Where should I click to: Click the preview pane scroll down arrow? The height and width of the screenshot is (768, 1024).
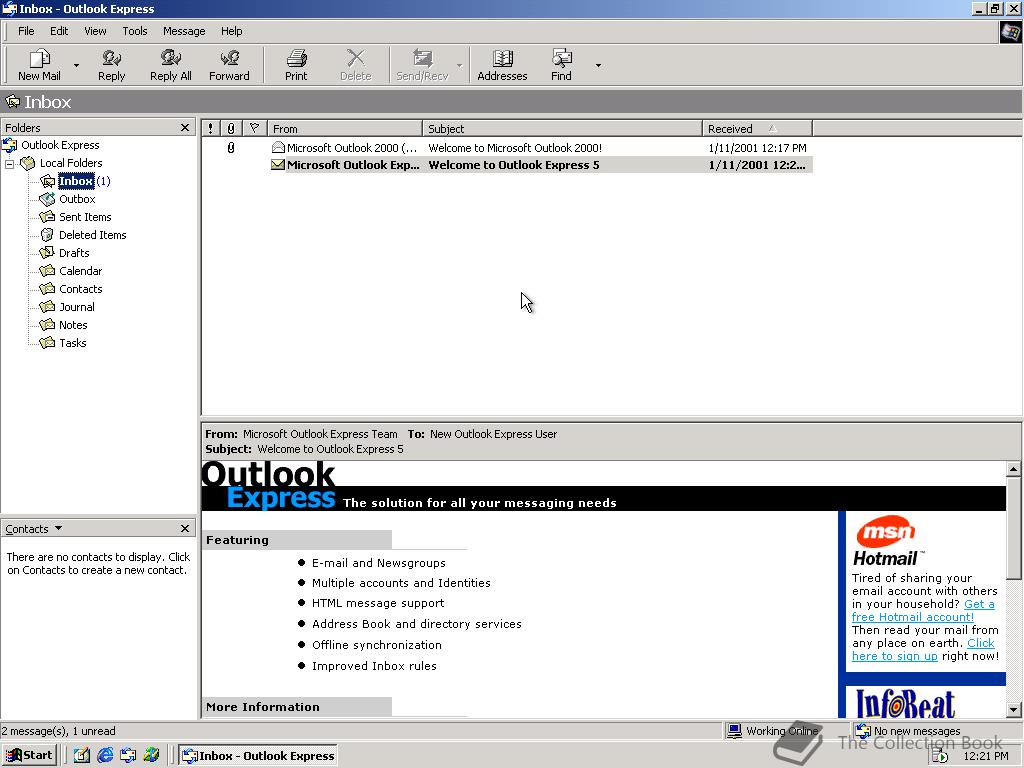(x=1013, y=710)
